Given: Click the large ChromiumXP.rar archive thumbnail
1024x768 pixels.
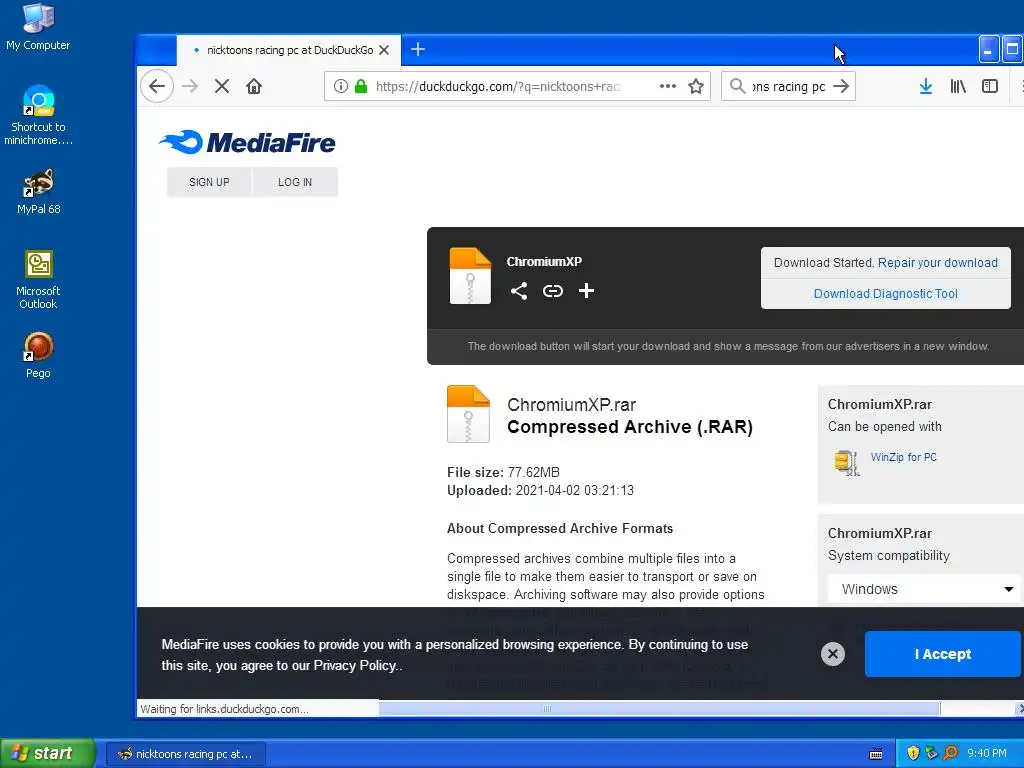Looking at the screenshot, I should point(468,414).
